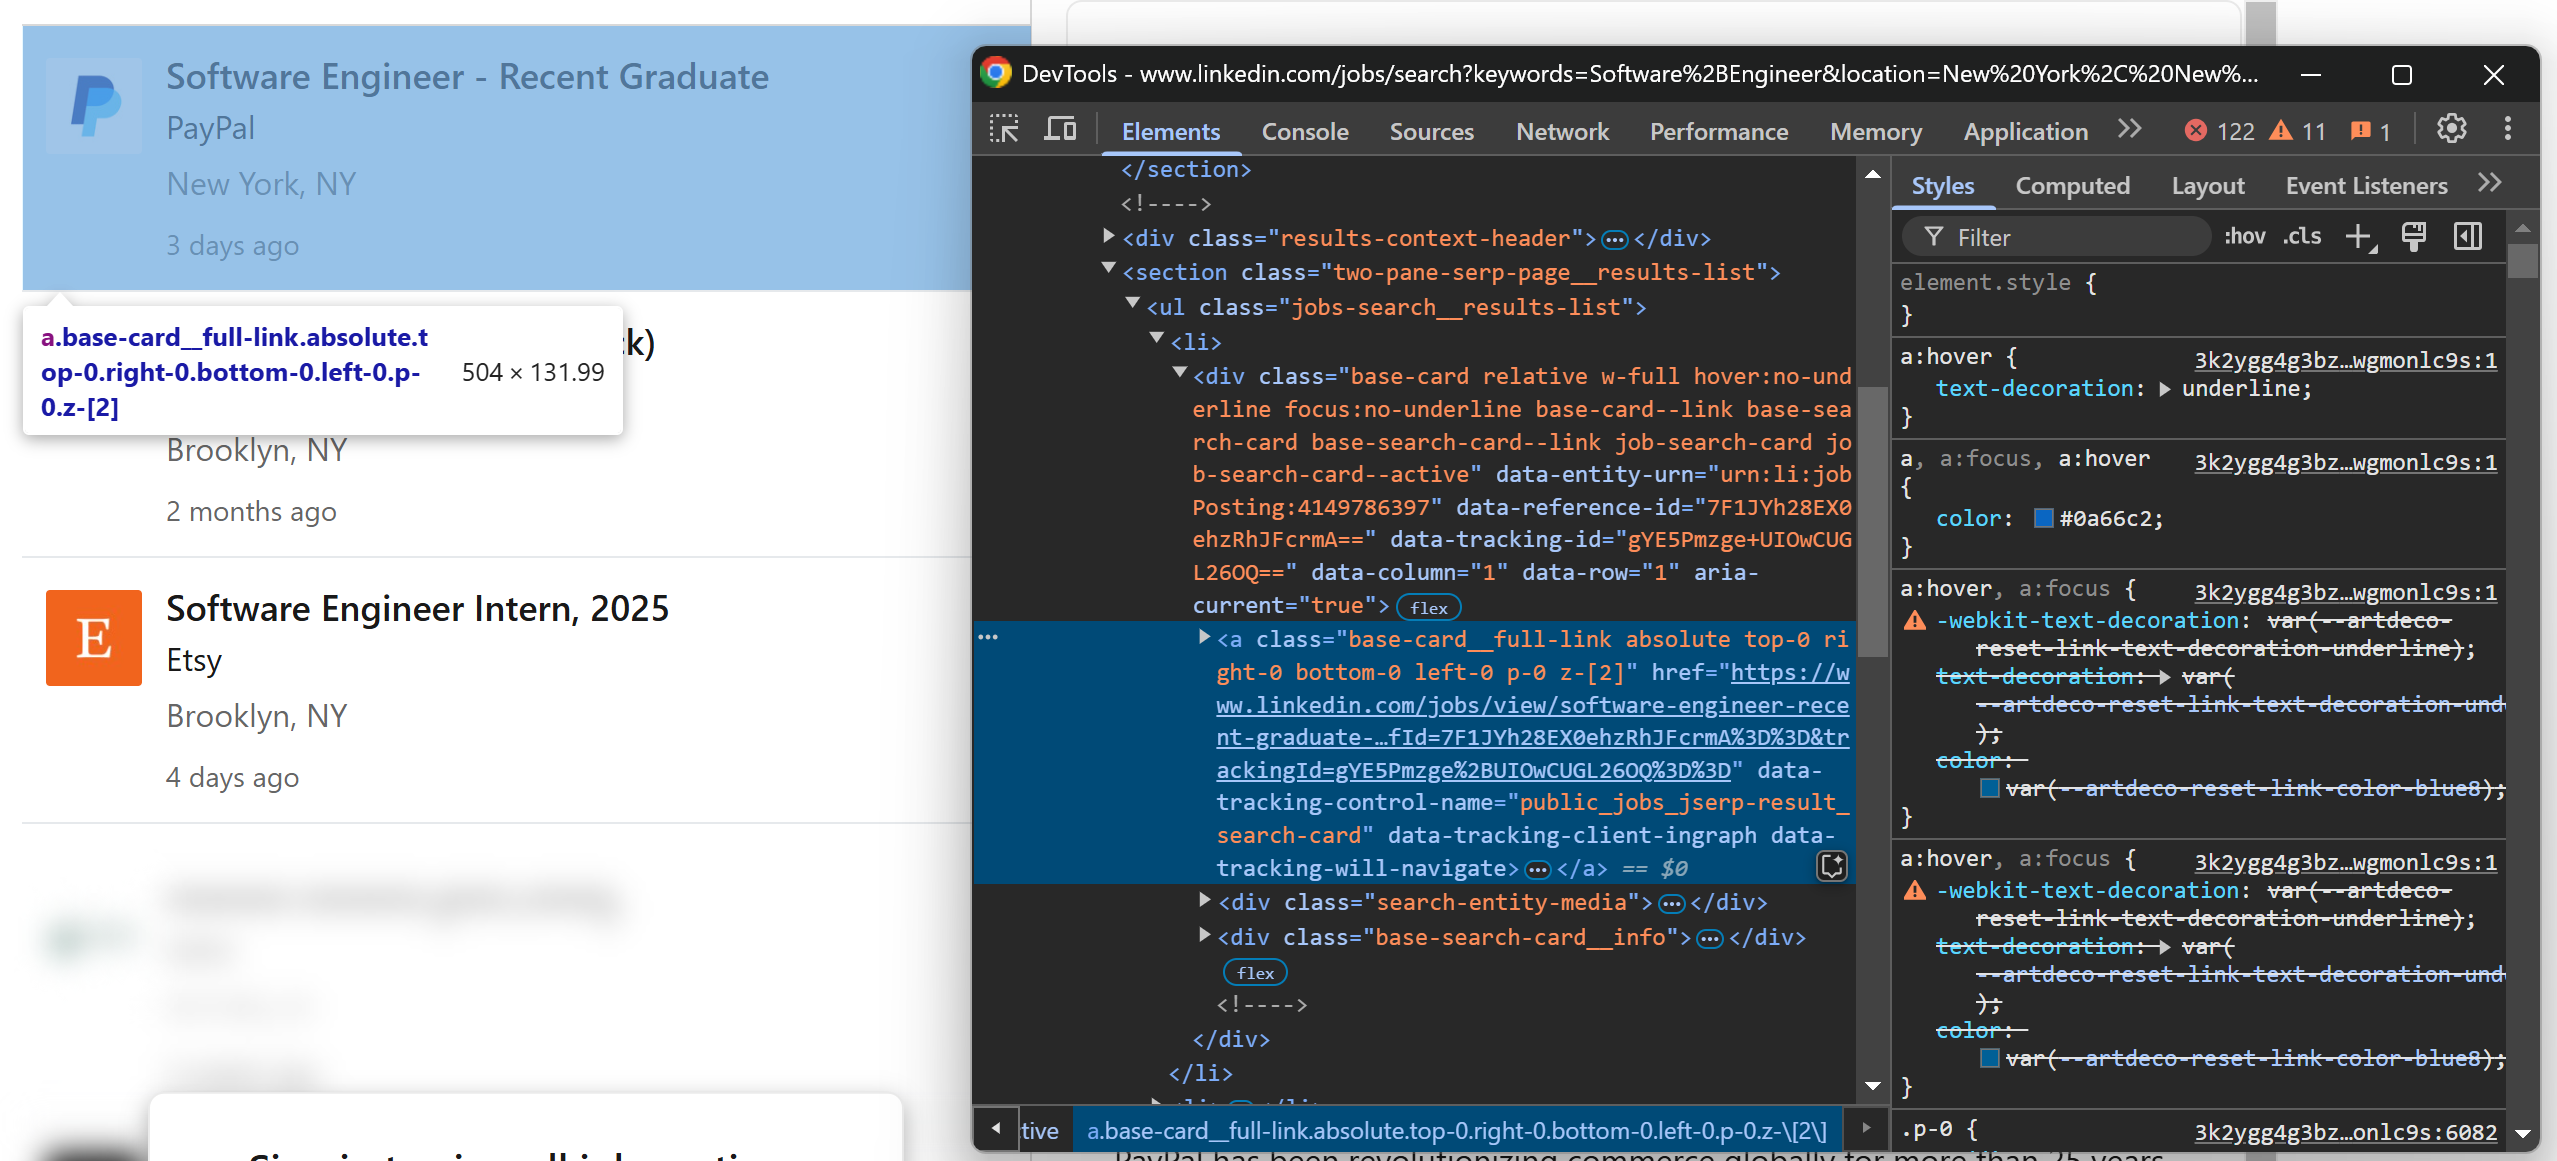
Task: Activate the inspect element picker icon
Action: click(1004, 130)
